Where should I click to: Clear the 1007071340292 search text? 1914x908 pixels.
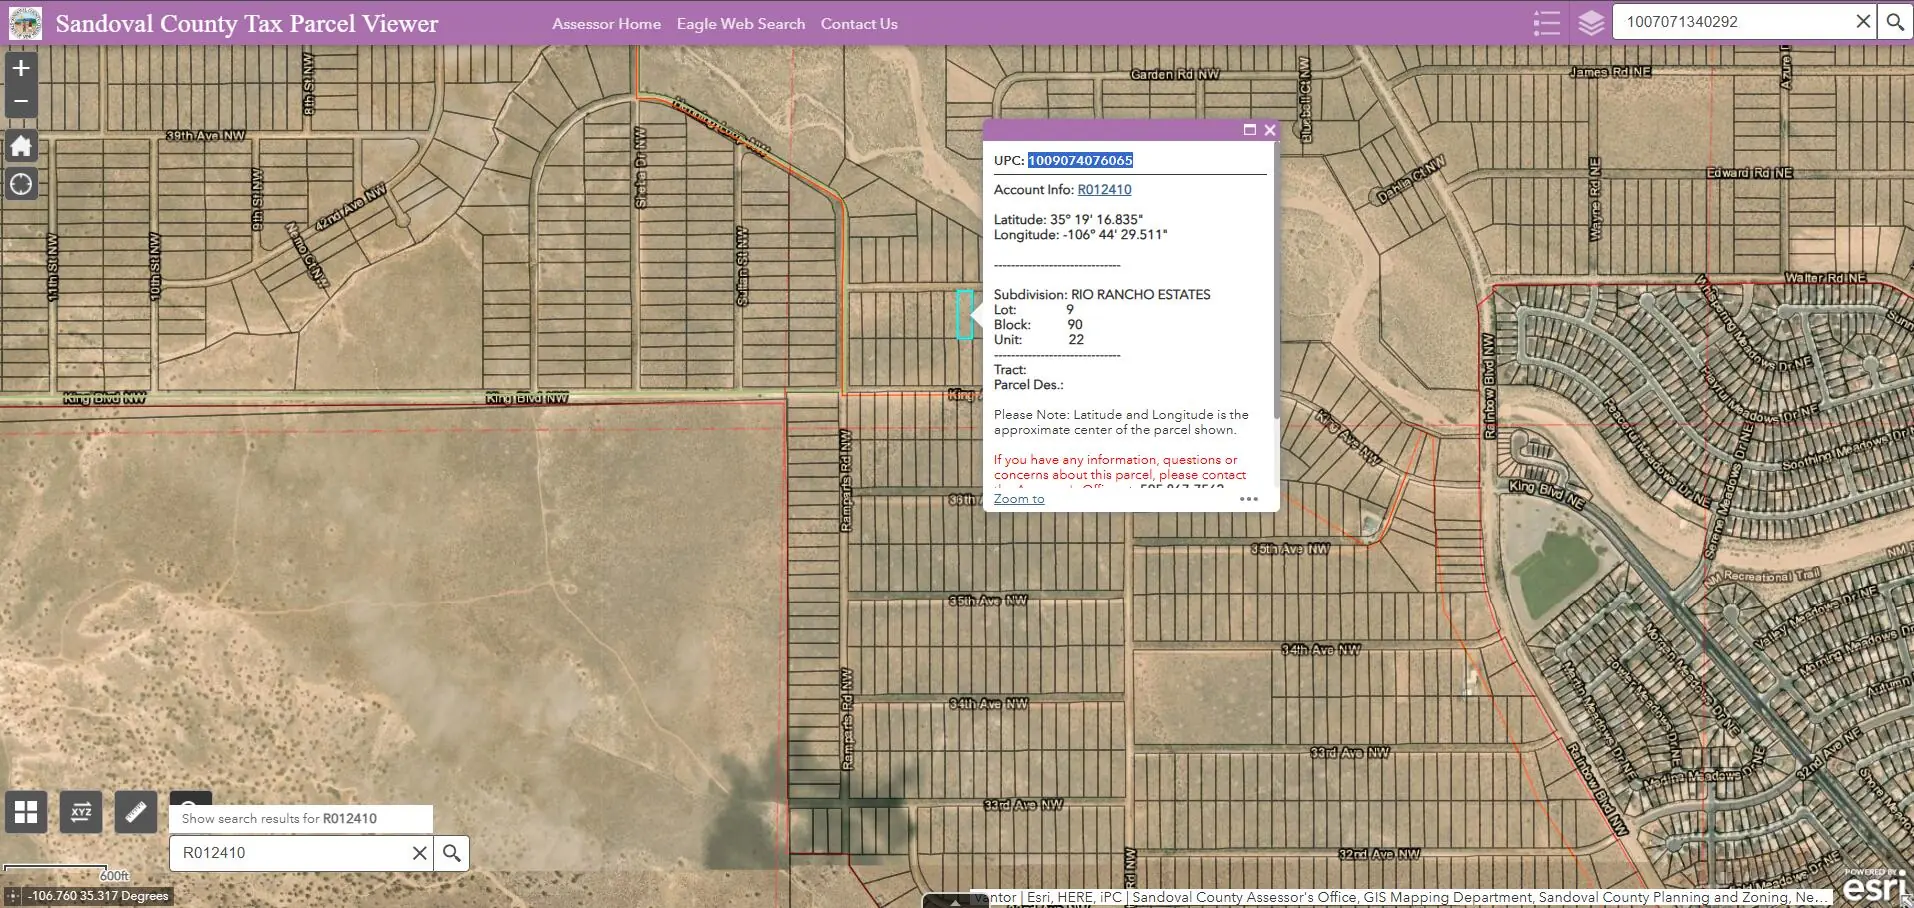point(1863,21)
